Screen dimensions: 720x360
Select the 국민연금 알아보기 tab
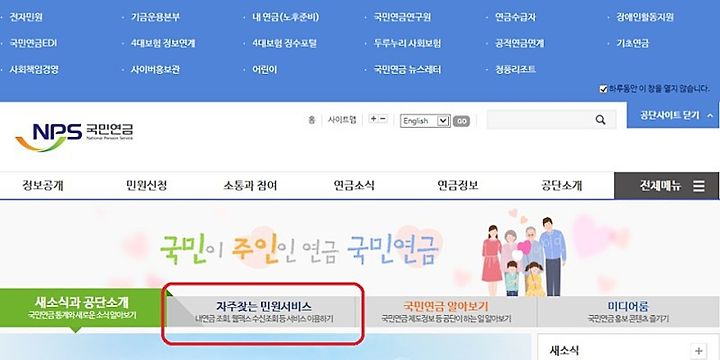coord(446,312)
